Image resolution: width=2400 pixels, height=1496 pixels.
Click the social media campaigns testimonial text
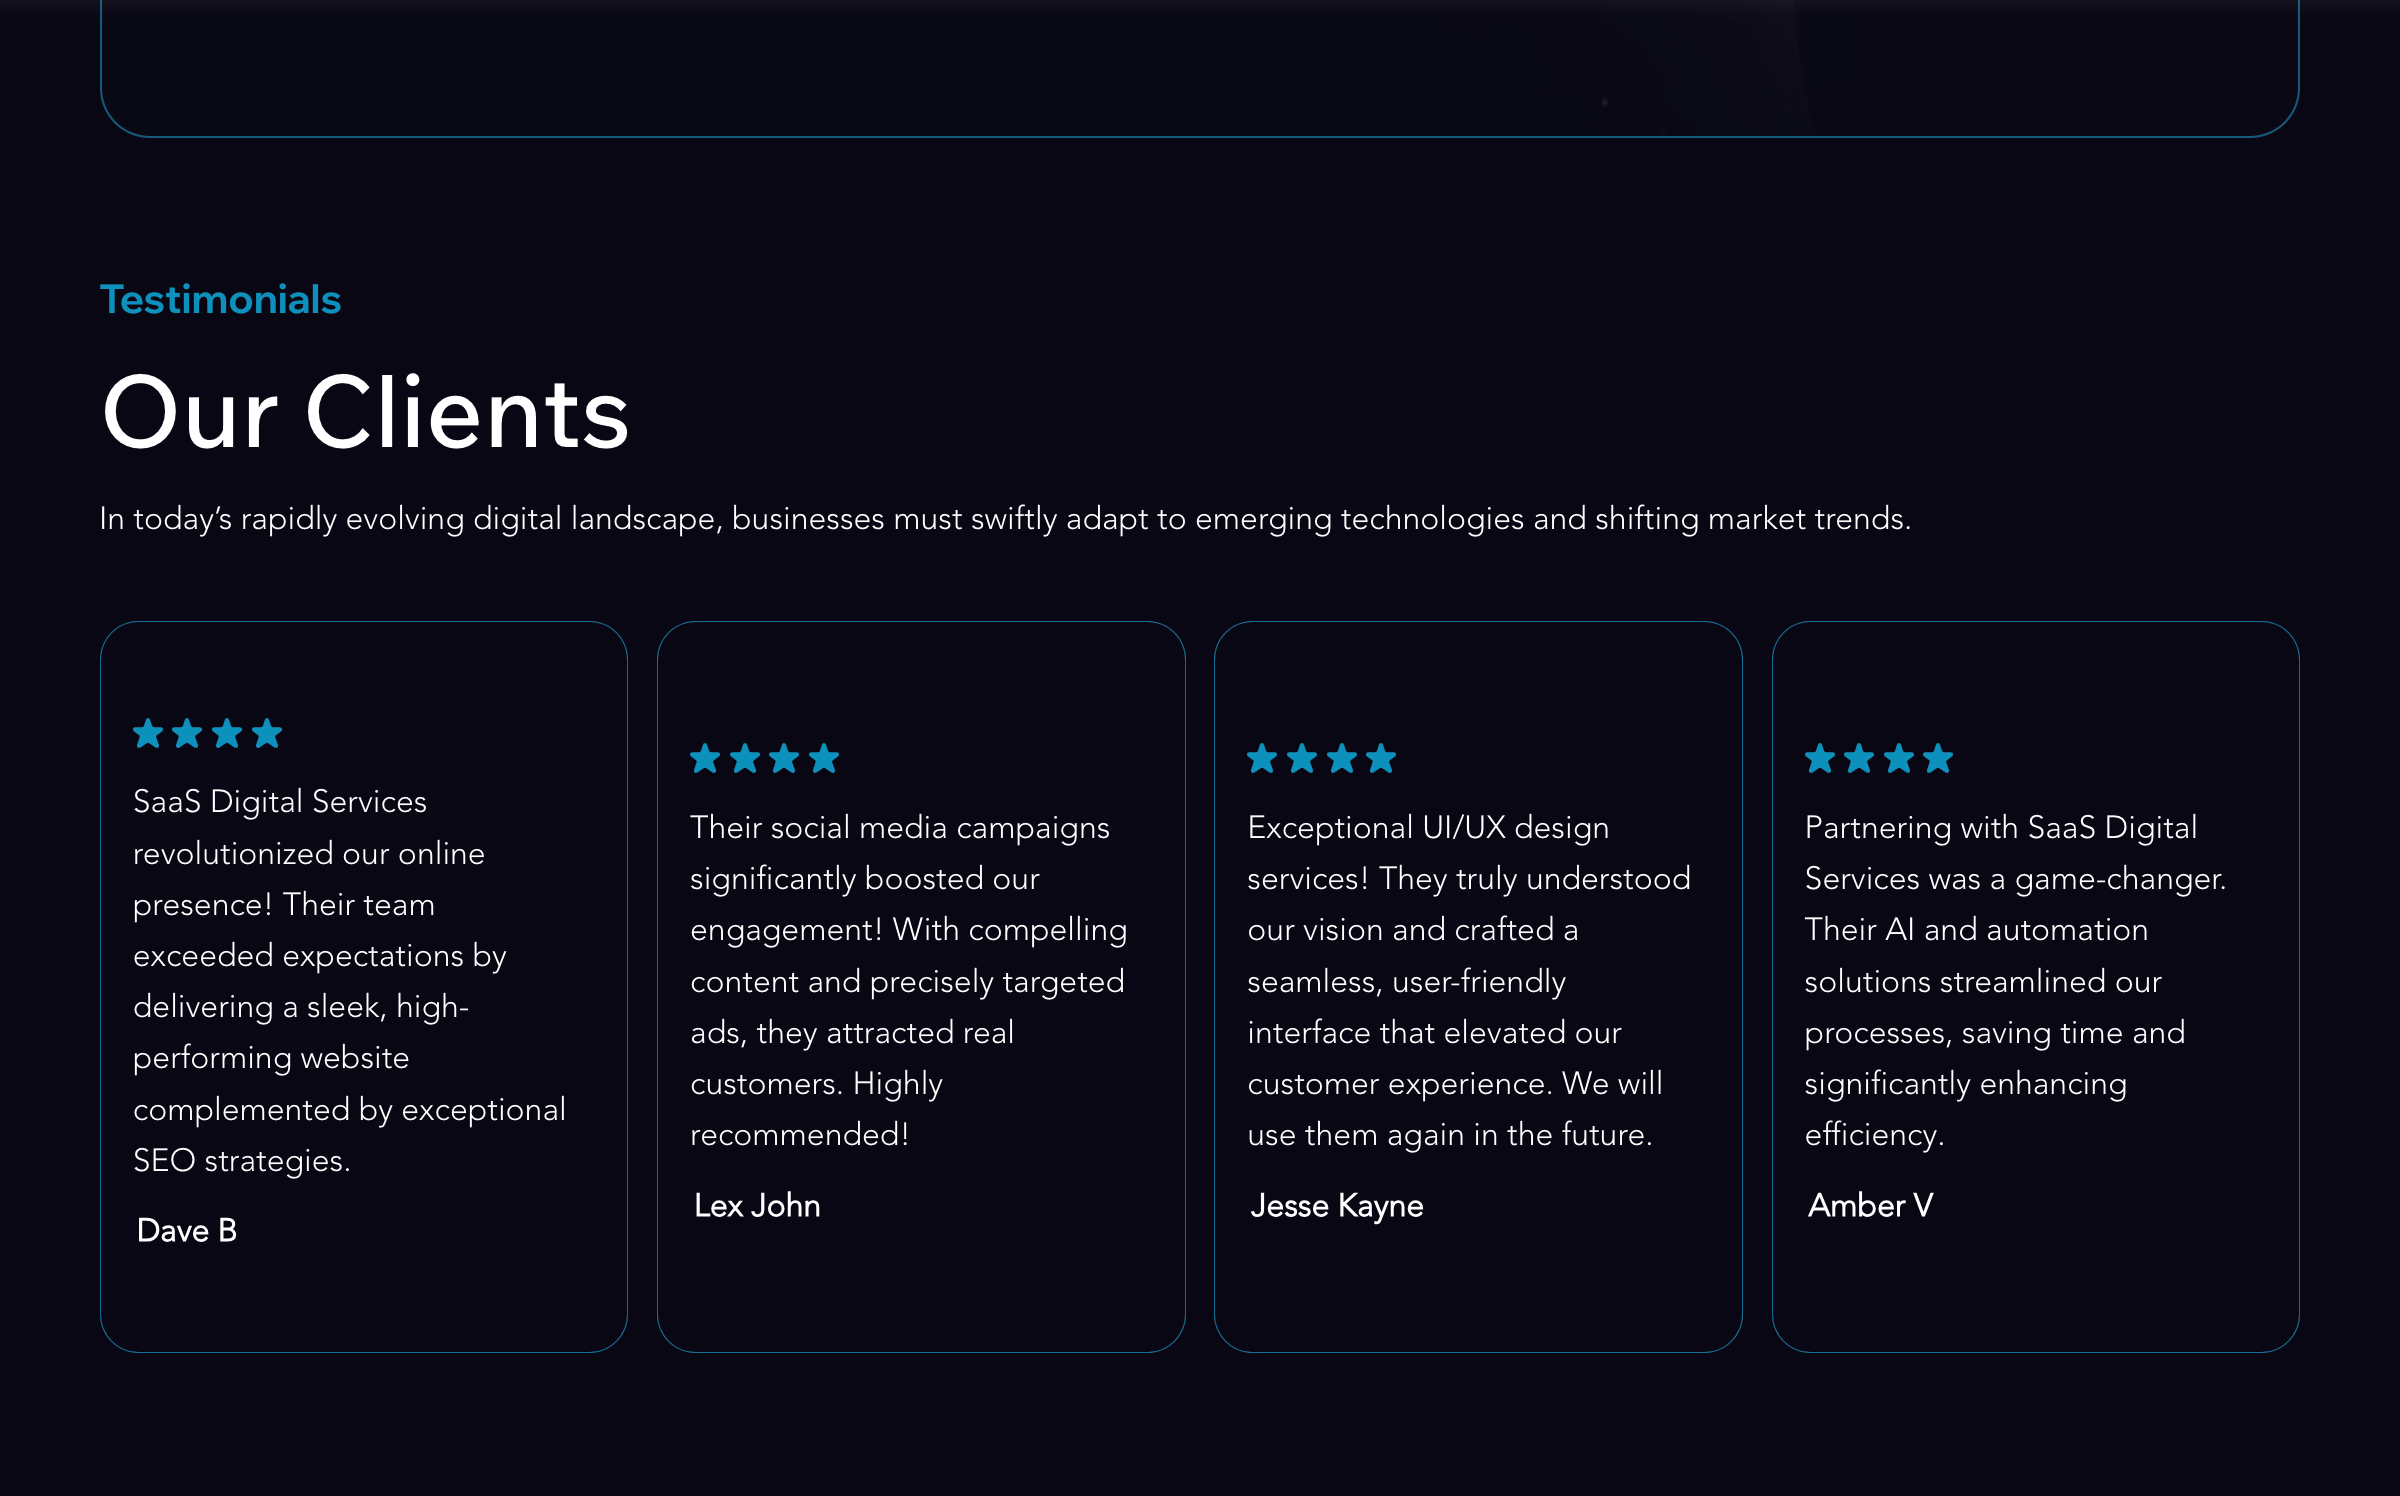[x=908, y=981]
